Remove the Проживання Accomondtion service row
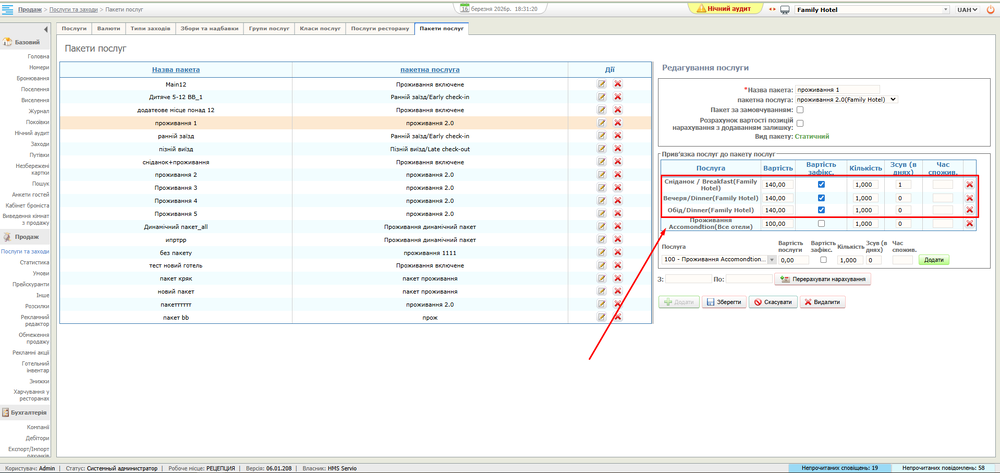Screen dimensions: 1000x473 [x=969, y=224]
